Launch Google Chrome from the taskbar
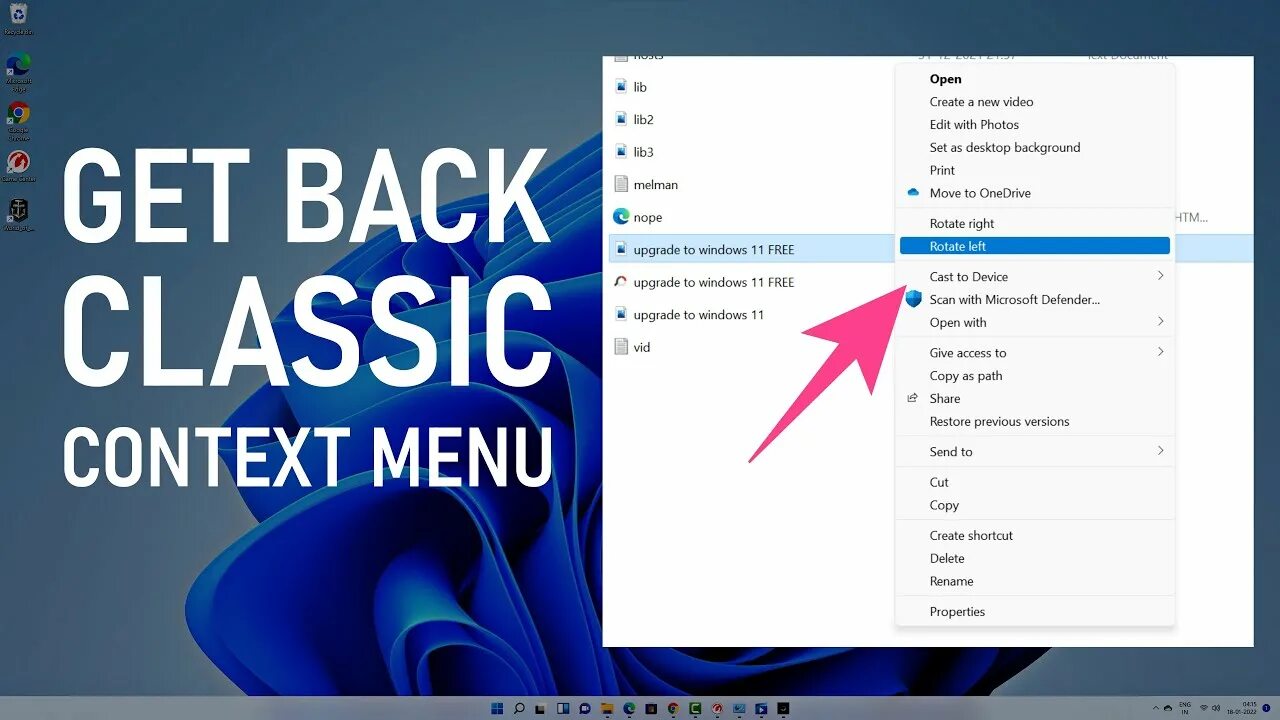The height and width of the screenshot is (720, 1280). [673, 708]
